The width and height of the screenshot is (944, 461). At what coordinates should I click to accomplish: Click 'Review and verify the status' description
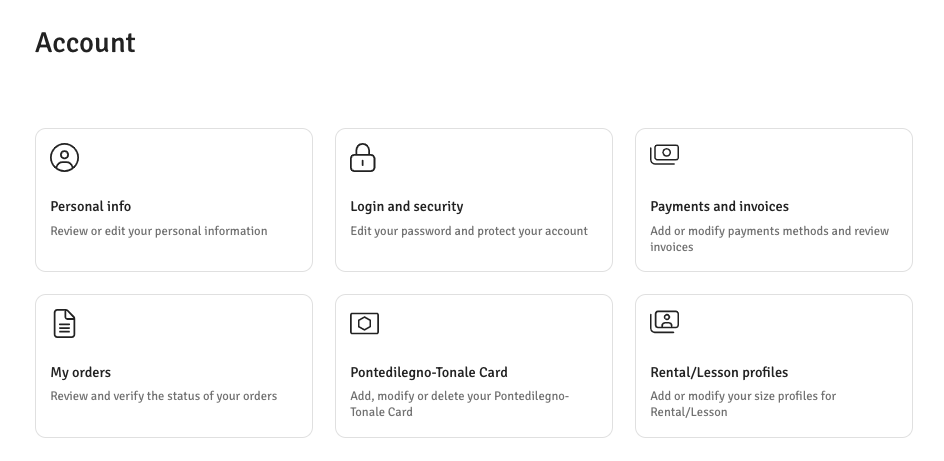pyautogui.click(x=164, y=396)
